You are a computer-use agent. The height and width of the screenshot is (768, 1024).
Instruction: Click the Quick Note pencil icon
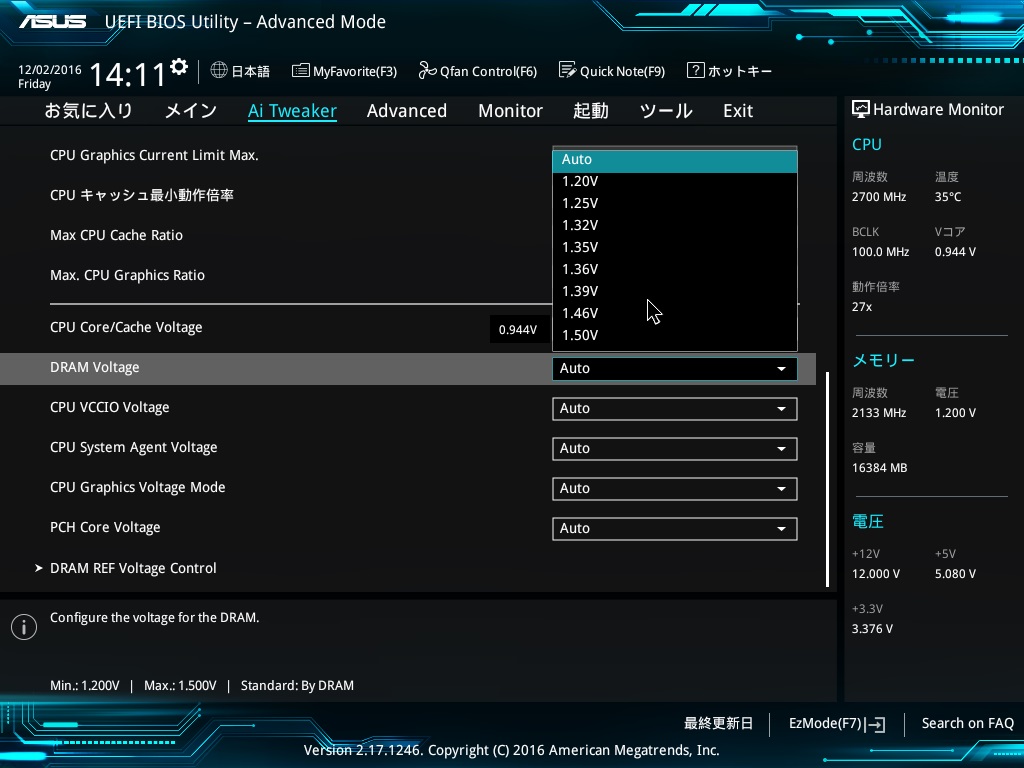point(567,70)
